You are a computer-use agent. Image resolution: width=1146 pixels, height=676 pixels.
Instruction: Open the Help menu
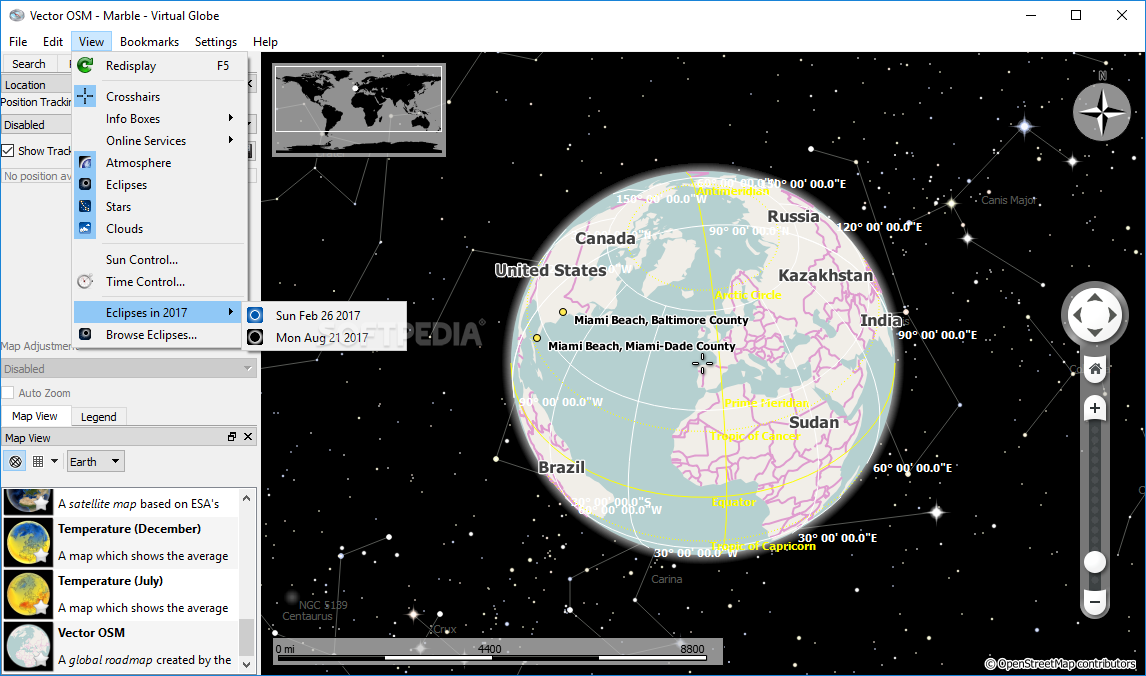(265, 42)
